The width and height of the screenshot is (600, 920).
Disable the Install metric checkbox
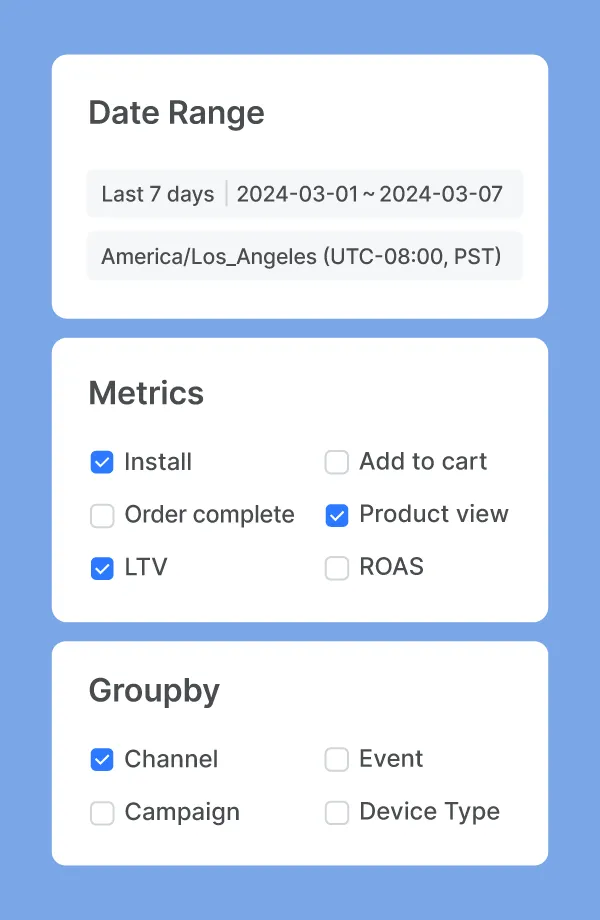click(102, 462)
